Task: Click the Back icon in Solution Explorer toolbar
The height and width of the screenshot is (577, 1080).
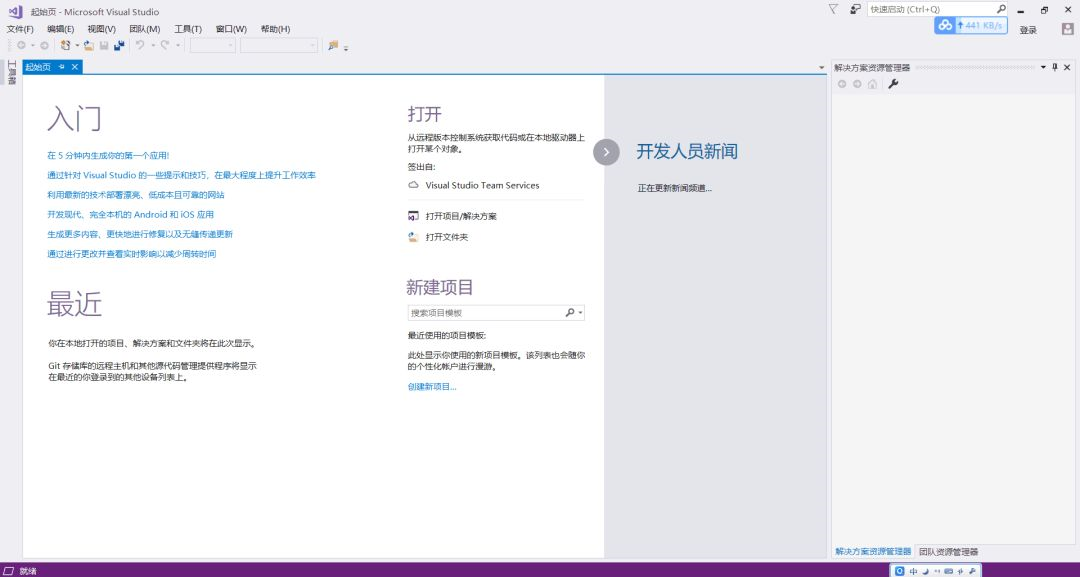Action: coord(842,84)
